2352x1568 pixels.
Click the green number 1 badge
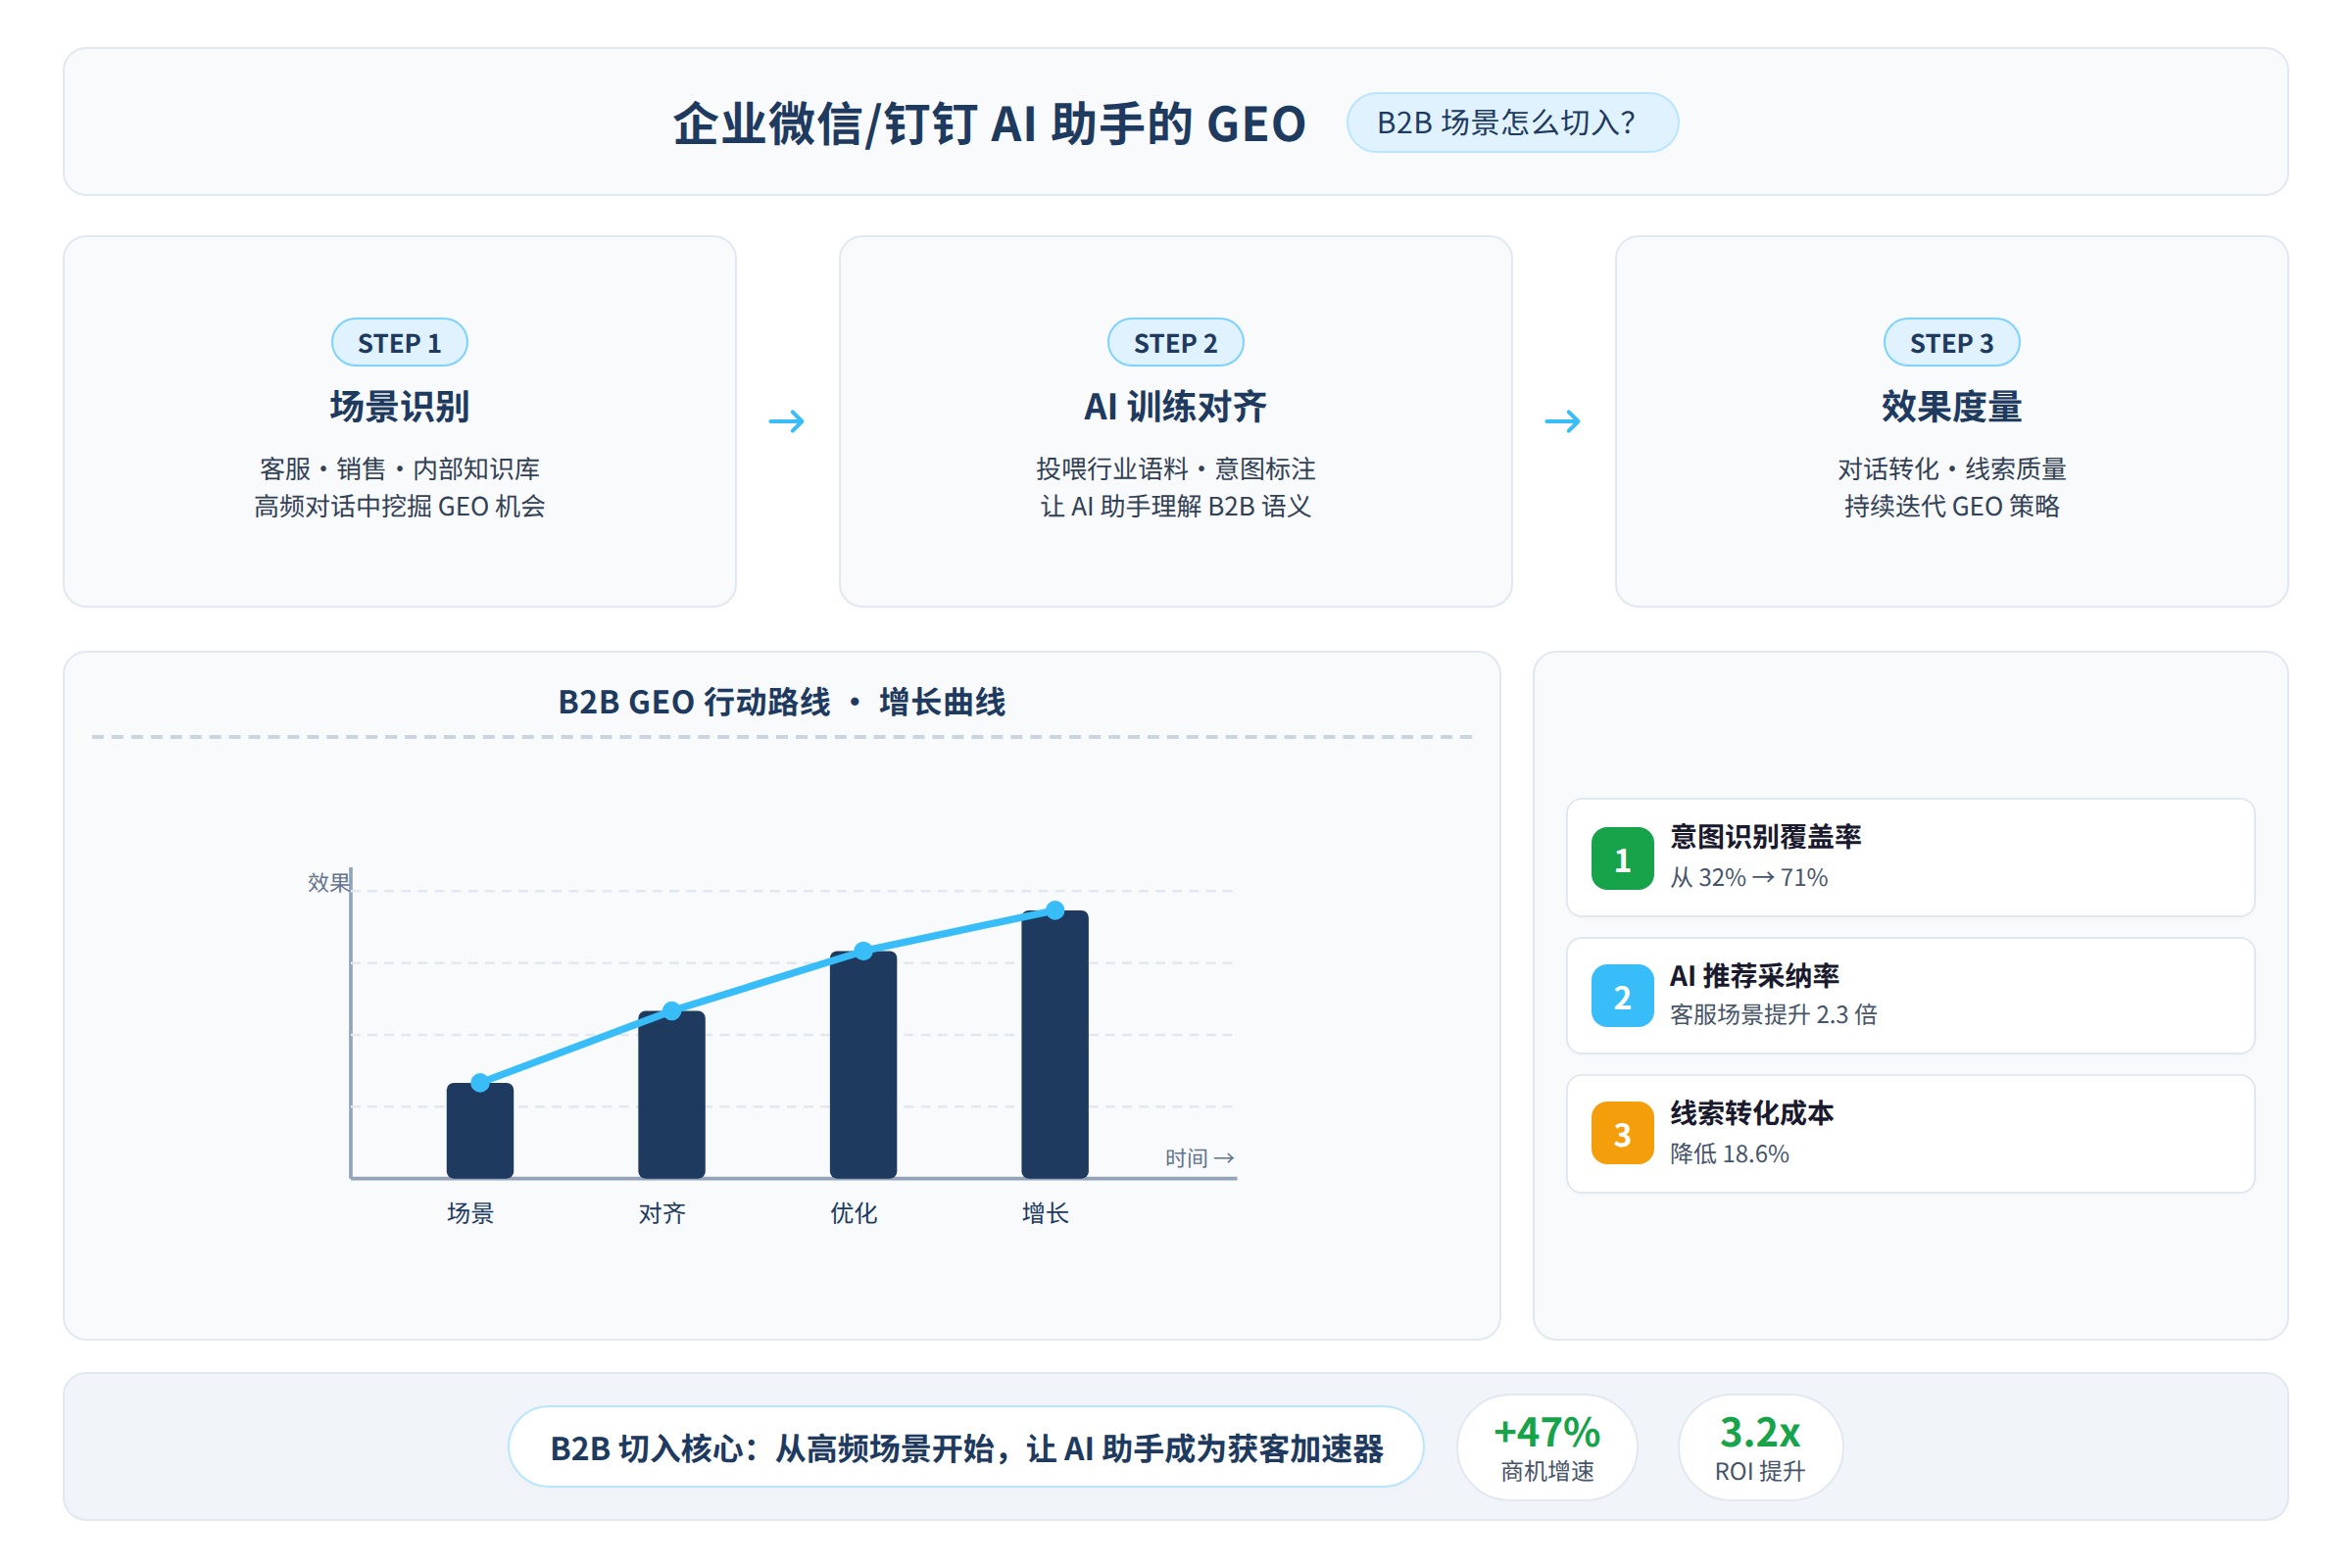click(1622, 858)
